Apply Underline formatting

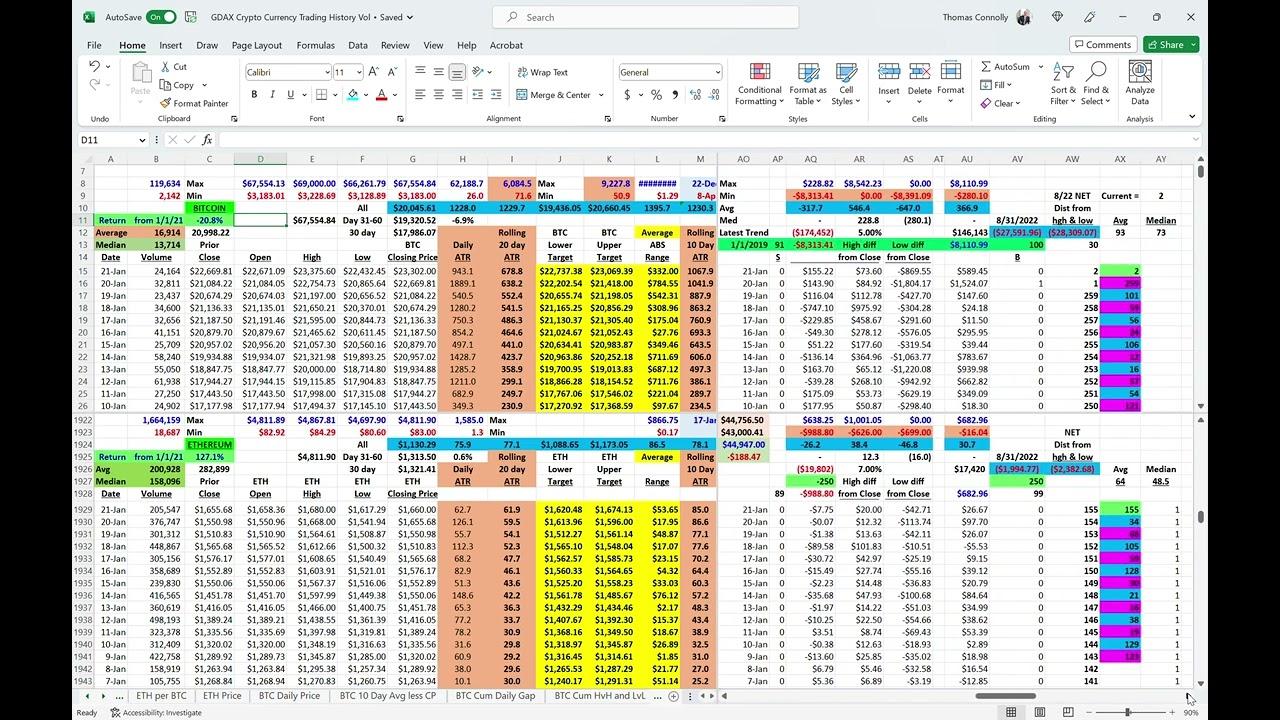(290, 95)
